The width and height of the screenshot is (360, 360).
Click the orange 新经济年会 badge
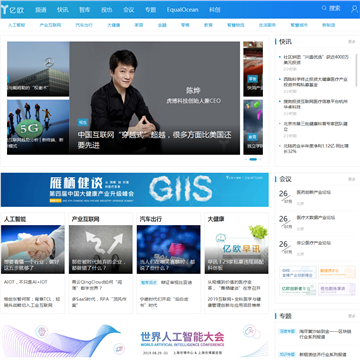pos(337,272)
